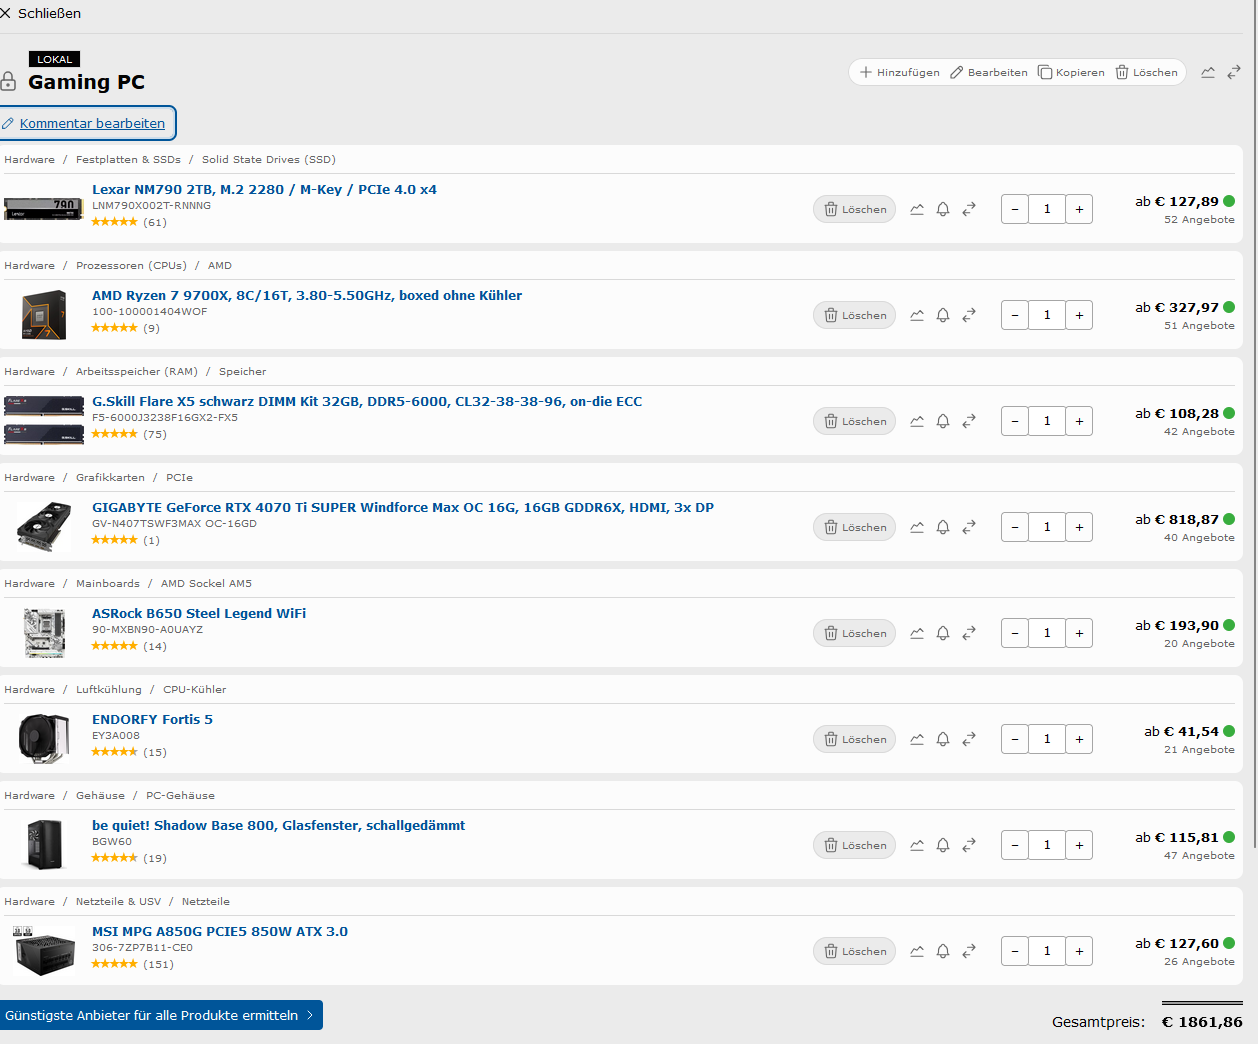Click the lock icon beside Gaming PC
The height and width of the screenshot is (1044, 1258).
coord(8,82)
